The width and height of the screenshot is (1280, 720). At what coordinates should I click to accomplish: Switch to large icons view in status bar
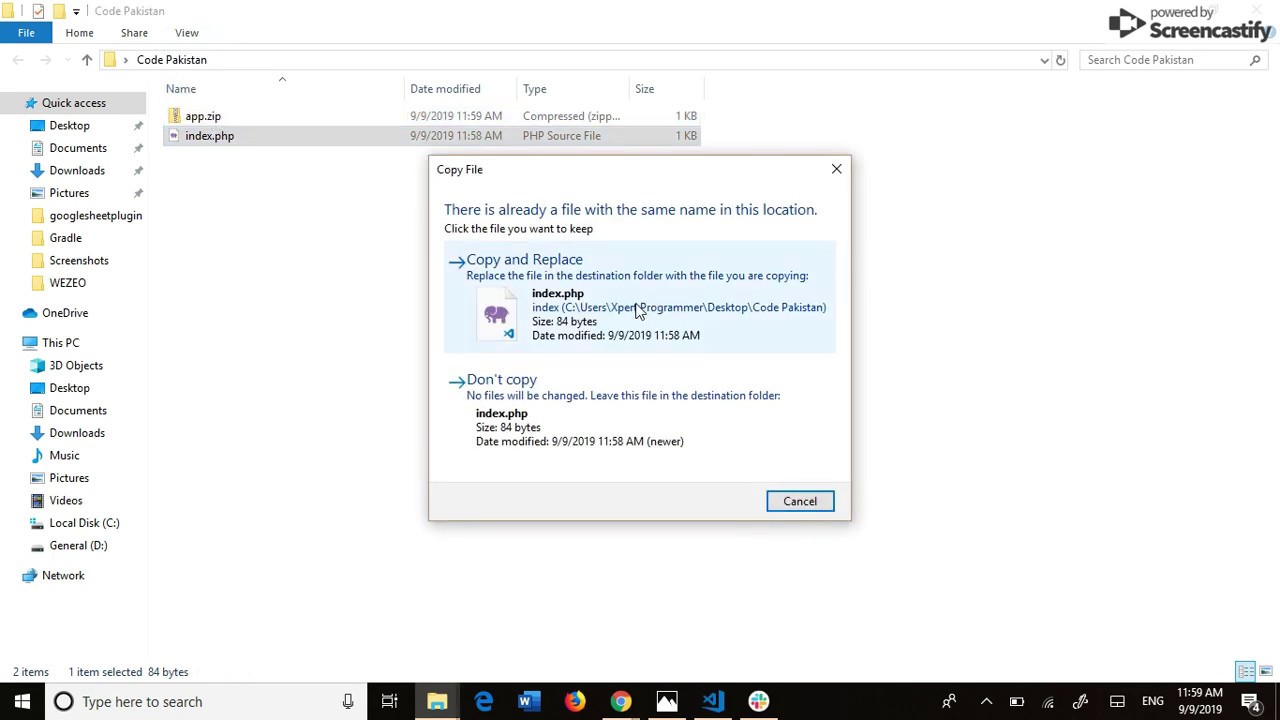pos(1265,672)
